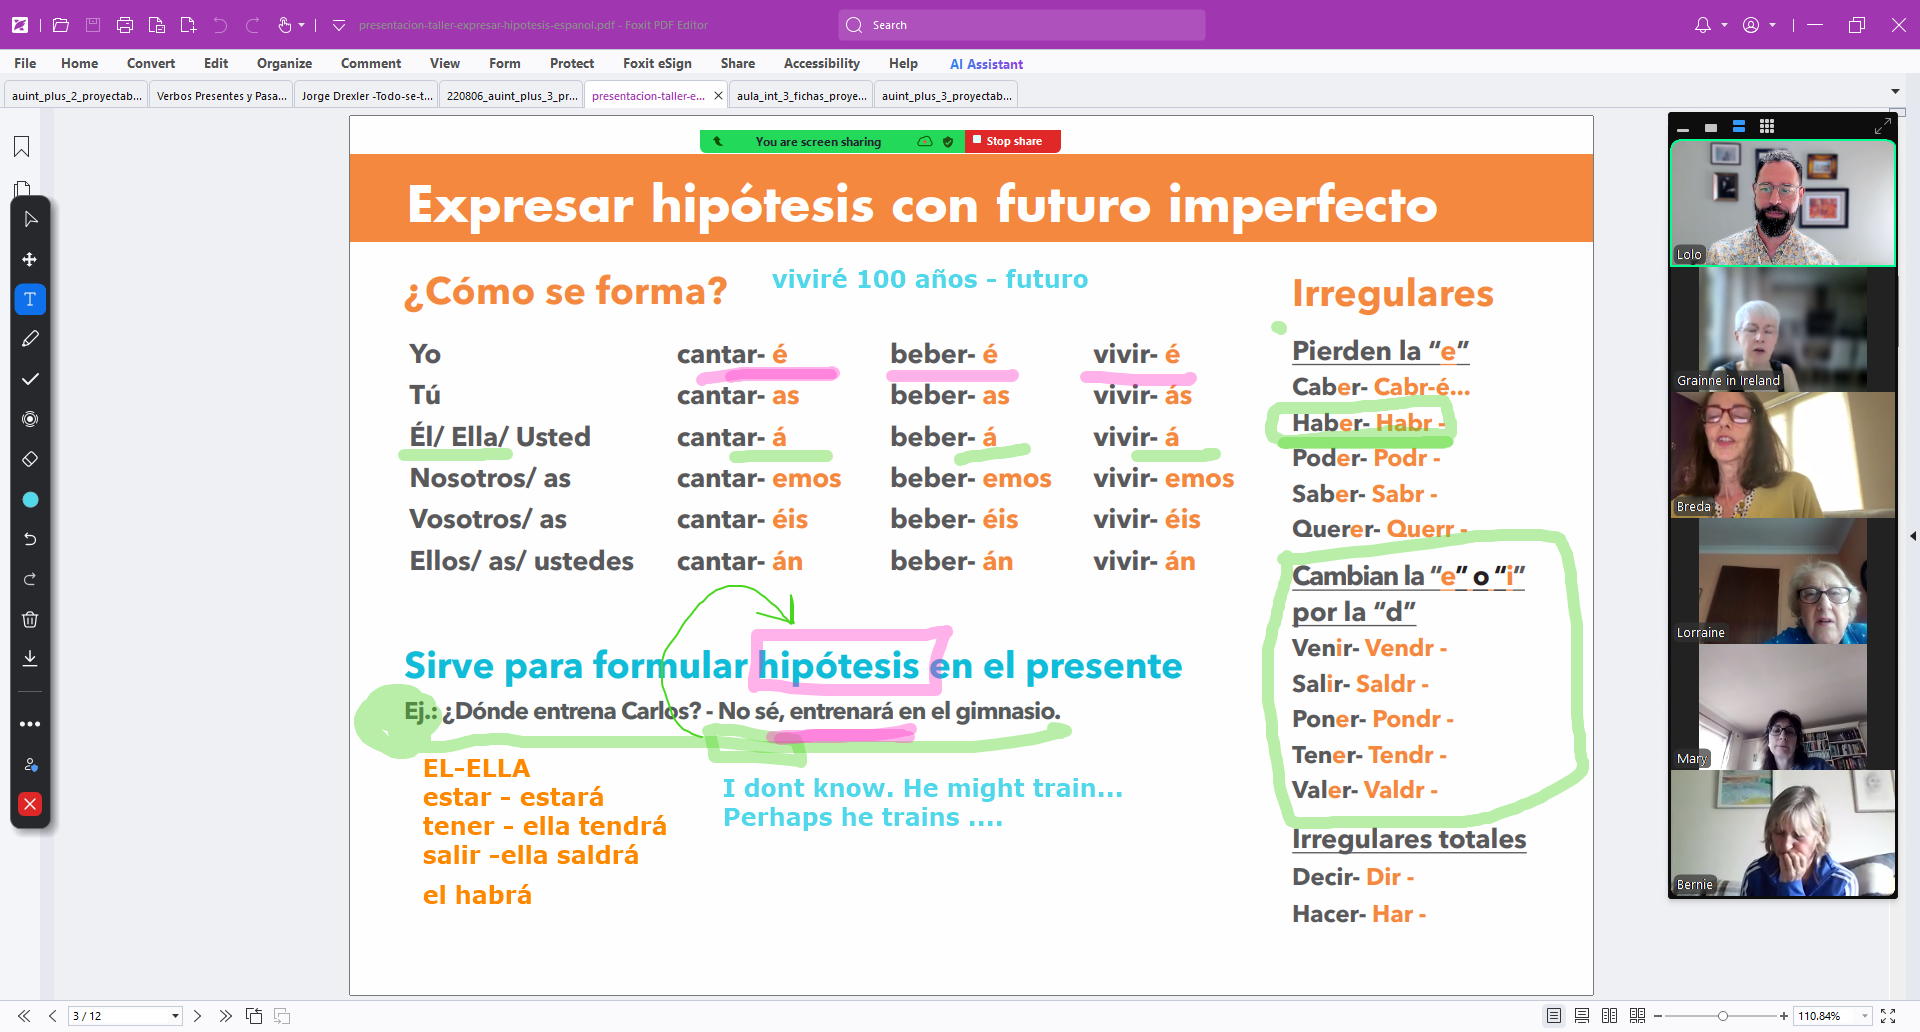Redo annotation in annotation toolbar
The width and height of the screenshot is (1920, 1032).
[x=30, y=579]
